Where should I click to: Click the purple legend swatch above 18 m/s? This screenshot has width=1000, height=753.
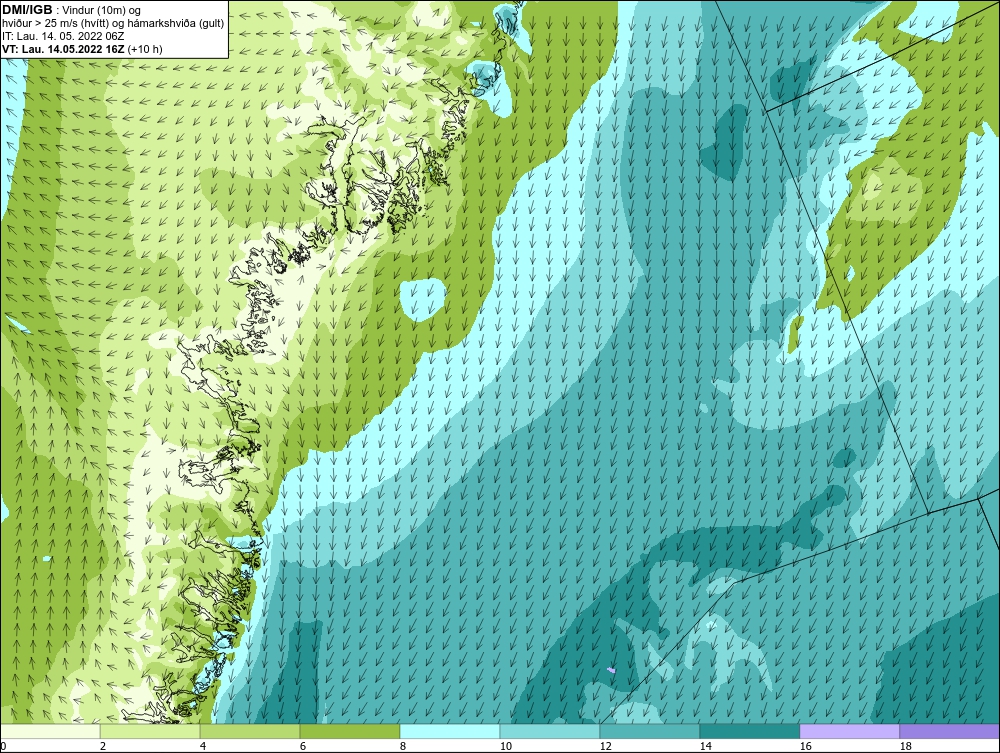[950, 731]
